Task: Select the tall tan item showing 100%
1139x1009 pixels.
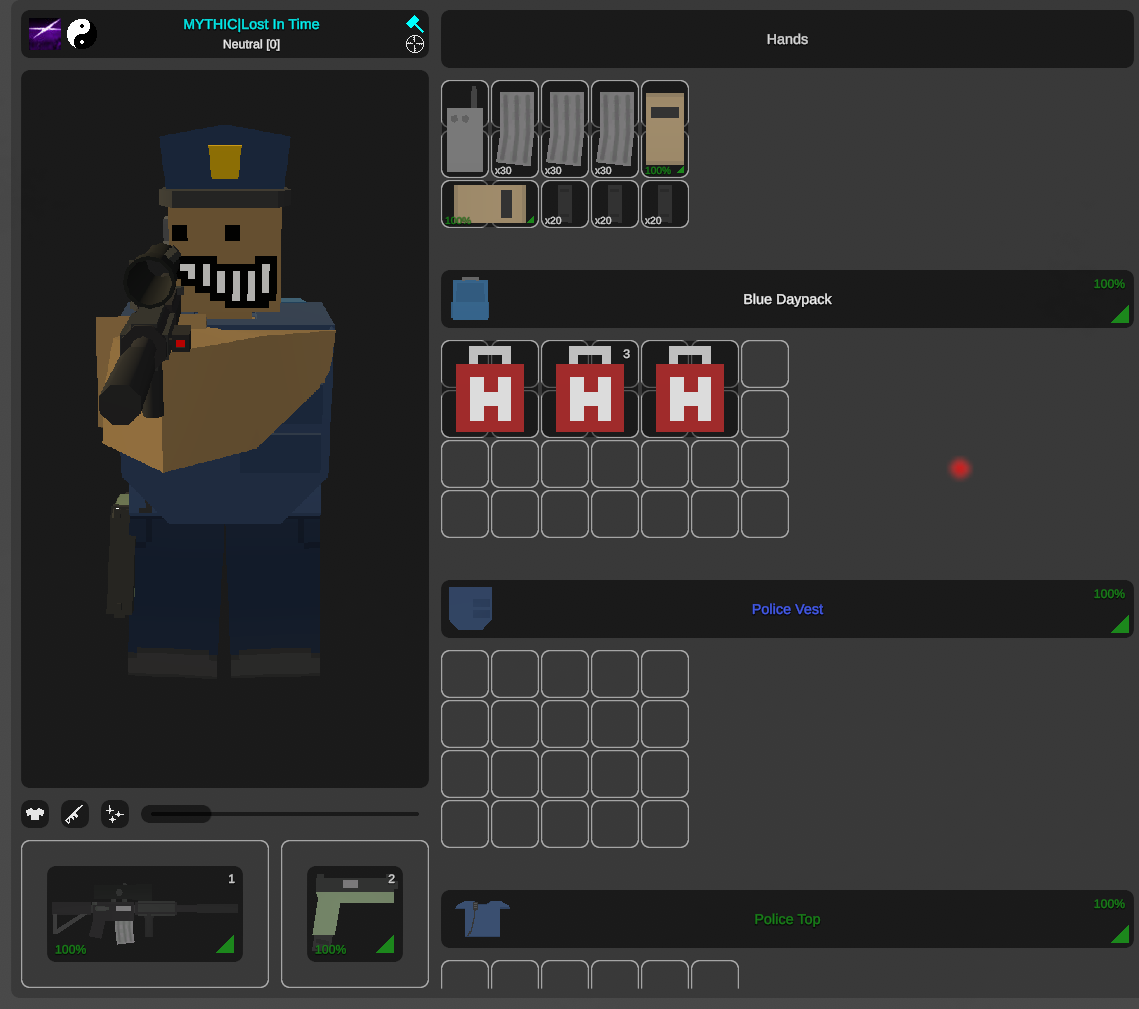Action: tap(665, 129)
